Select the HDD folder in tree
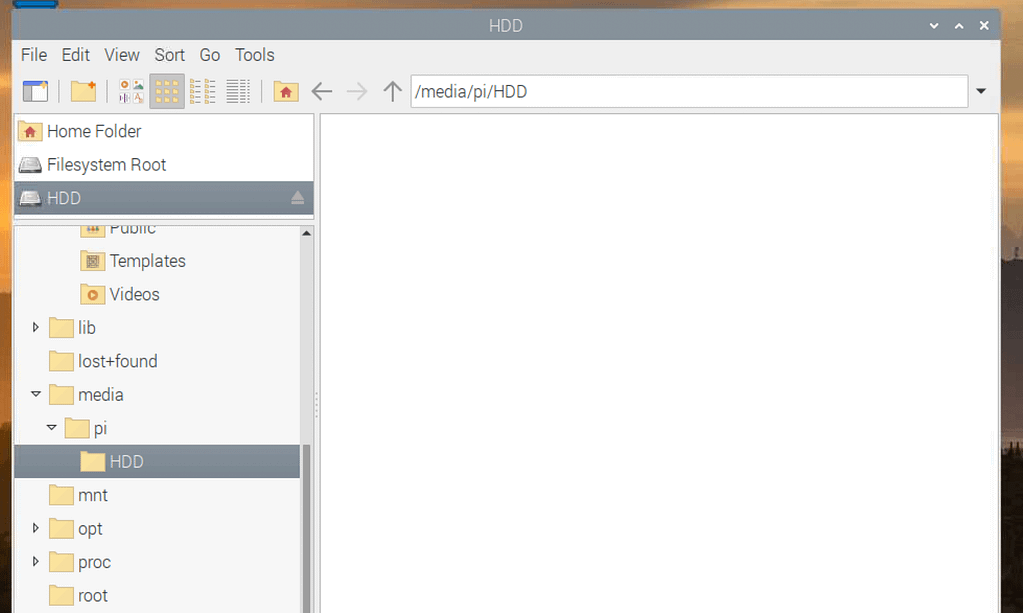Viewport: 1023px width, 613px height. pyautogui.click(x=157, y=462)
